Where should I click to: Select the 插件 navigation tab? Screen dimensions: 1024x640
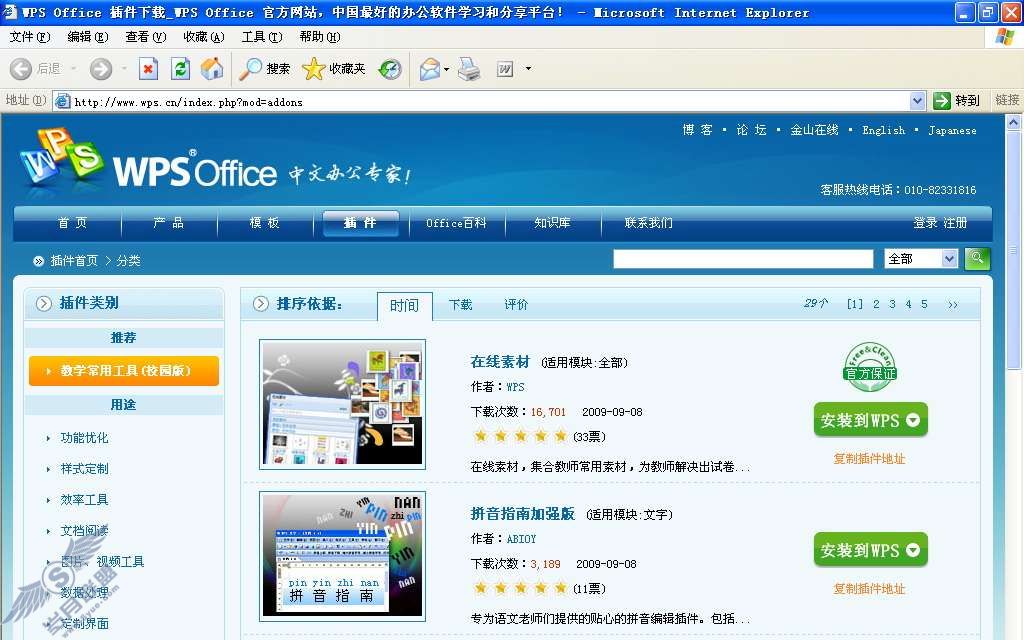[360, 223]
